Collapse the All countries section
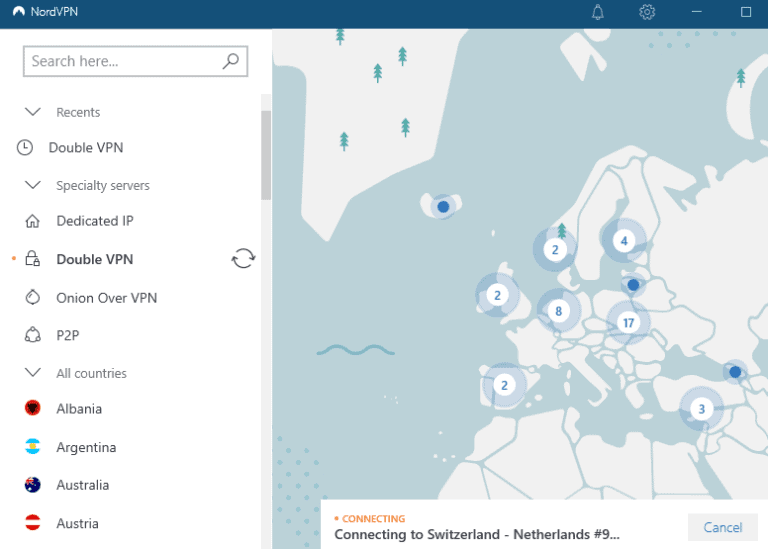 (x=33, y=373)
